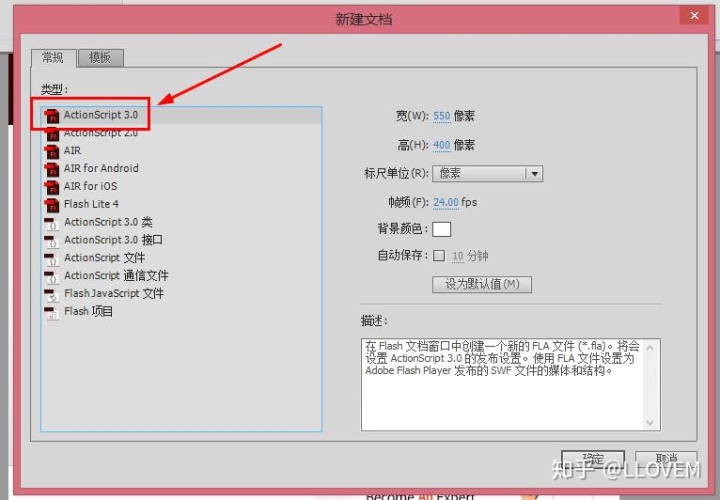This screenshot has height=500, width=720.
Task: Click the width value 550
Action: pos(442,116)
